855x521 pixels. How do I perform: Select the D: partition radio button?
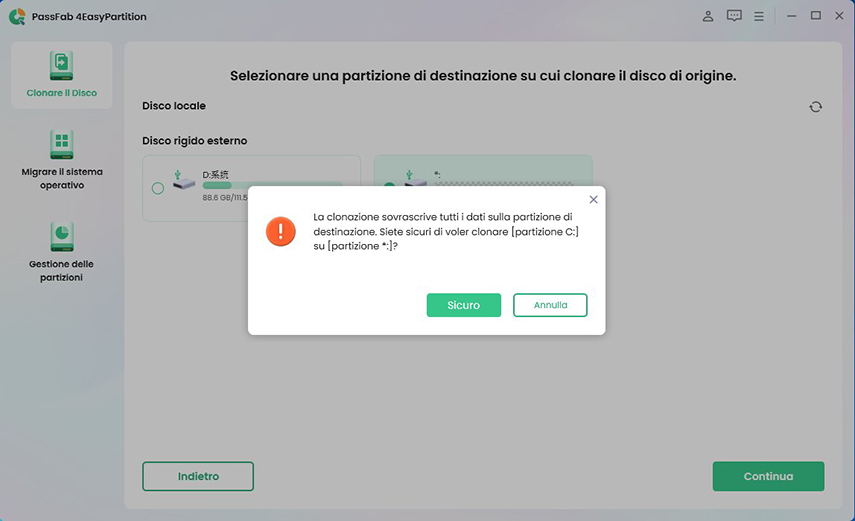[158, 188]
